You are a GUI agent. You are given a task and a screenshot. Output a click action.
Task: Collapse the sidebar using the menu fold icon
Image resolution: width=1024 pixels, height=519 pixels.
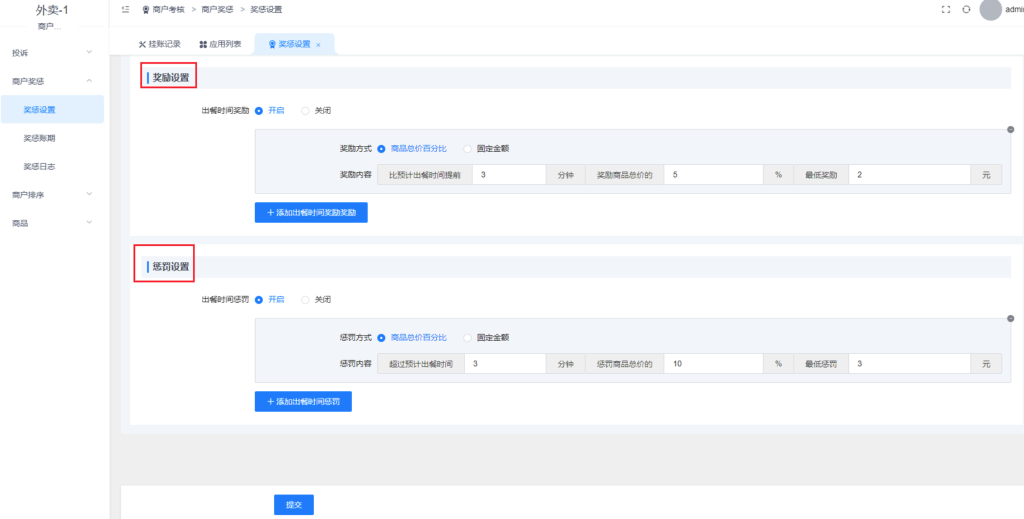pyautogui.click(x=124, y=9)
